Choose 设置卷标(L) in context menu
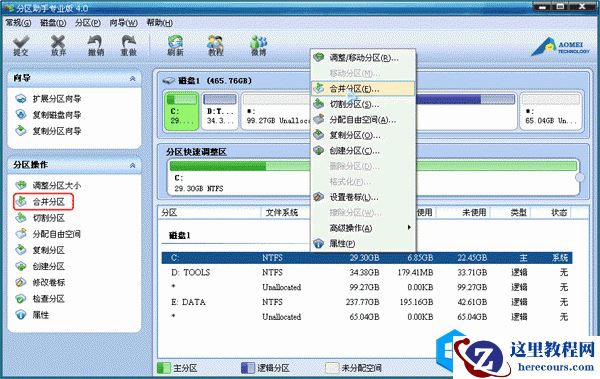 (363, 197)
